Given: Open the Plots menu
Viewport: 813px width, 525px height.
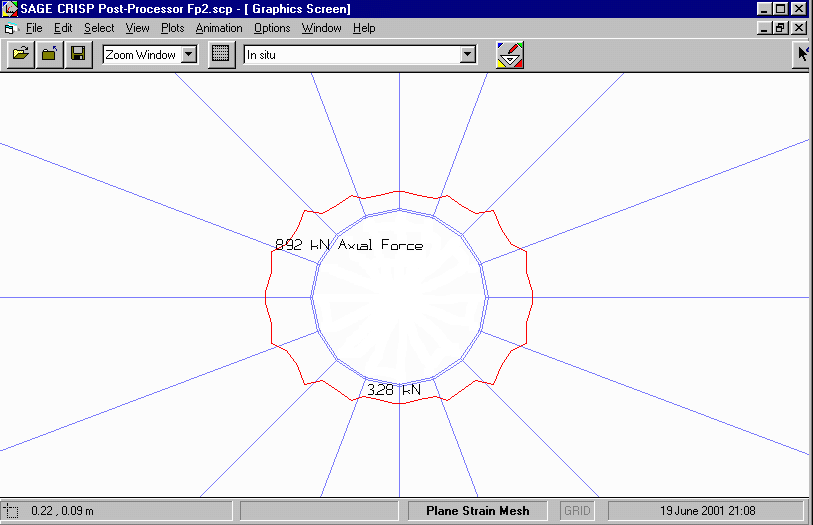Looking at the screenshot, I should 173,28.
